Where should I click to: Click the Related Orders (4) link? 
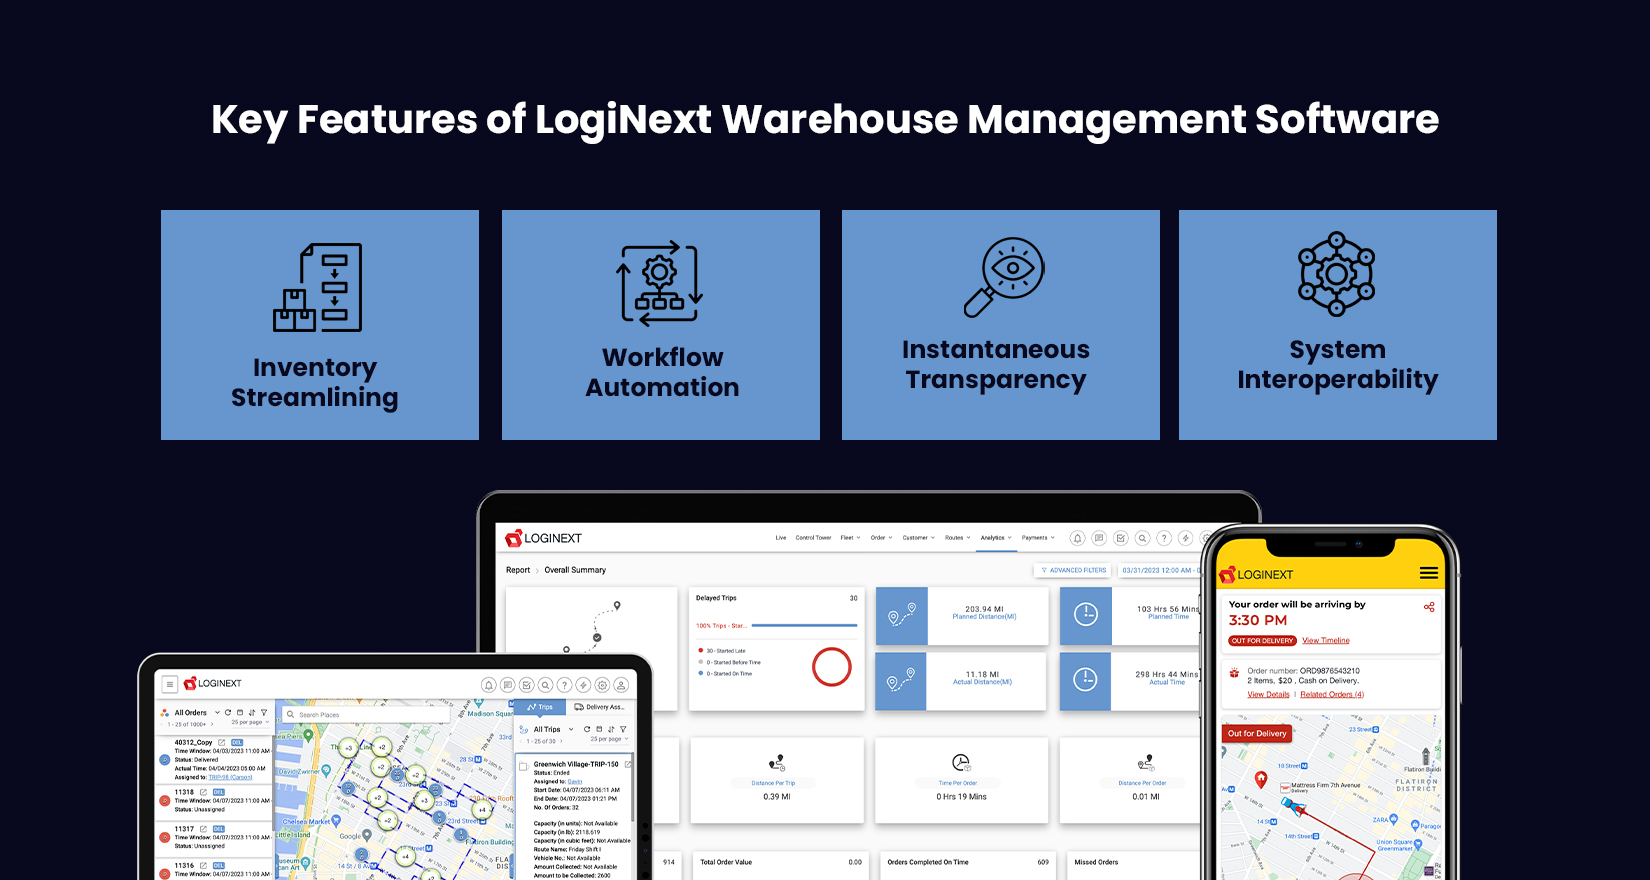pyautogui.click(x=1331, y=694)
